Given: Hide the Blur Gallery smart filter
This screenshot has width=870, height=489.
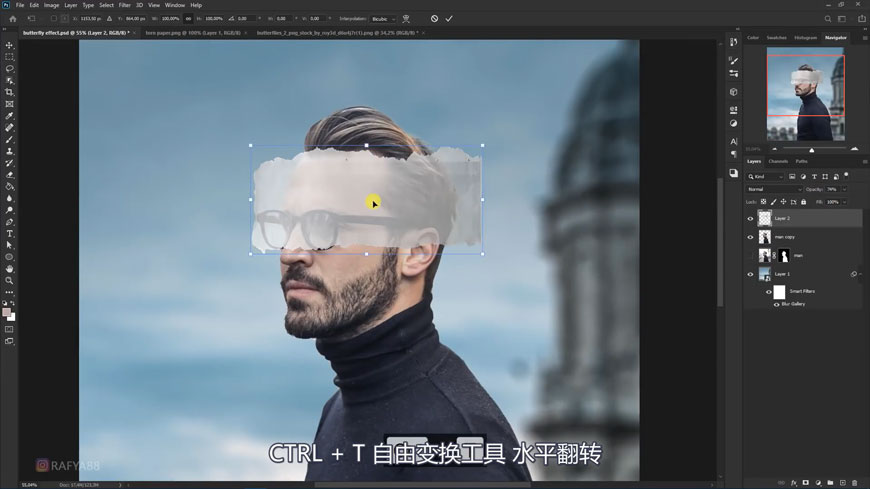Looking at the screenshot, I should (777, 304).
